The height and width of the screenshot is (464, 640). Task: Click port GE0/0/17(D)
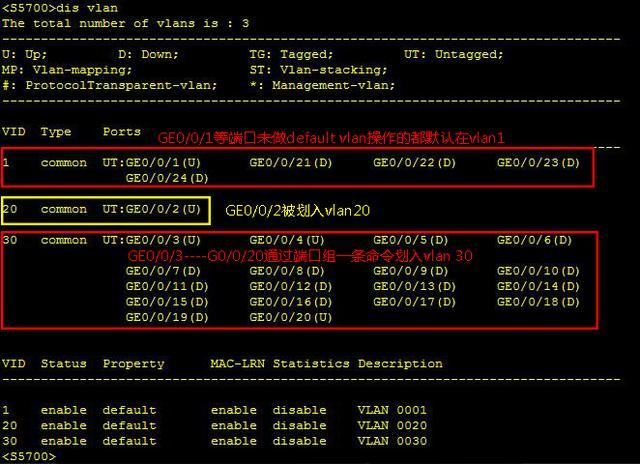[414, 302]
